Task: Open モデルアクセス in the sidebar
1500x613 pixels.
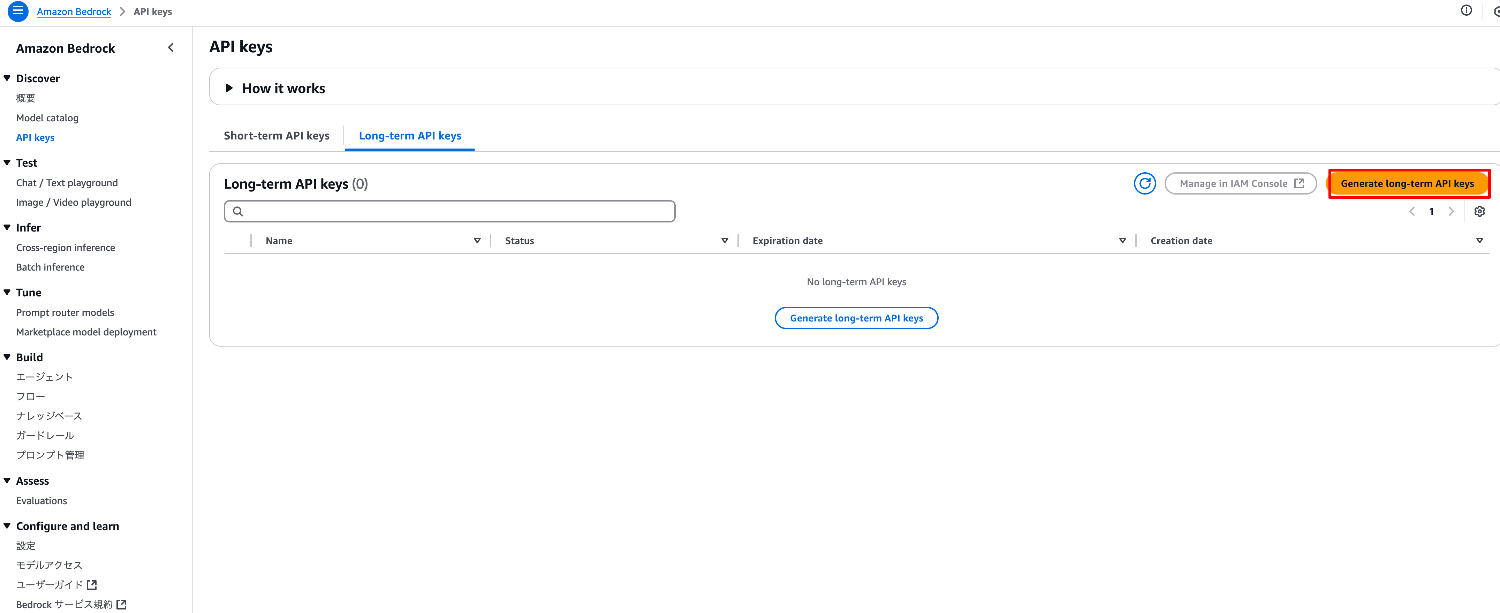Action: pos(49,565)
